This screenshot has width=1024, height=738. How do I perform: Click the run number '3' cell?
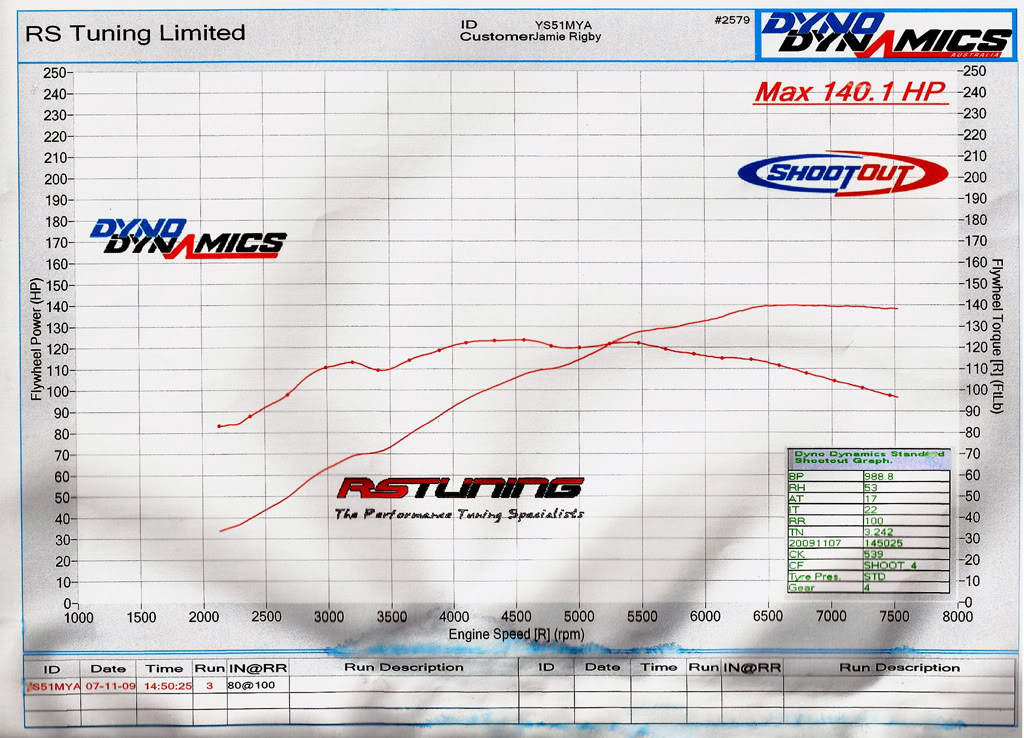(x=210, y=686)
